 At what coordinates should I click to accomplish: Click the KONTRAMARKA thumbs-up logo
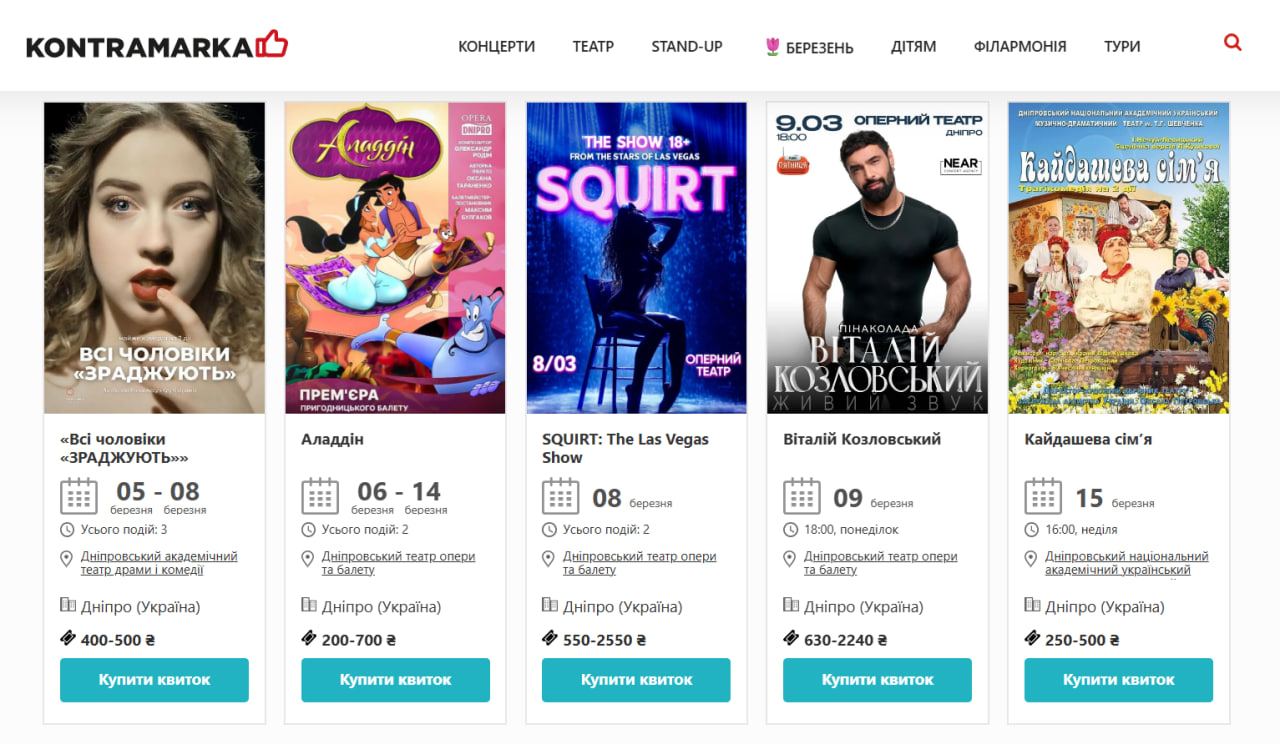tap(157, 45)
